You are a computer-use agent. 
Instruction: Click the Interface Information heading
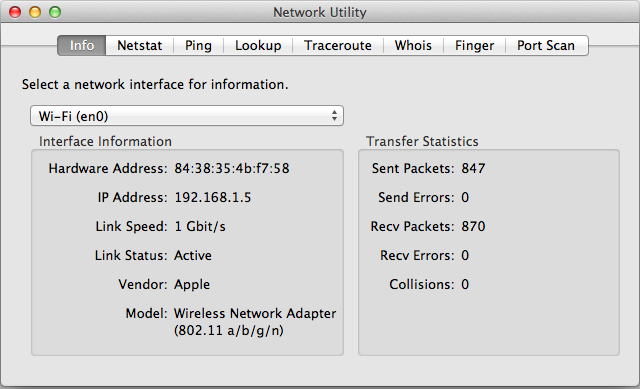(x=105, y=141)
